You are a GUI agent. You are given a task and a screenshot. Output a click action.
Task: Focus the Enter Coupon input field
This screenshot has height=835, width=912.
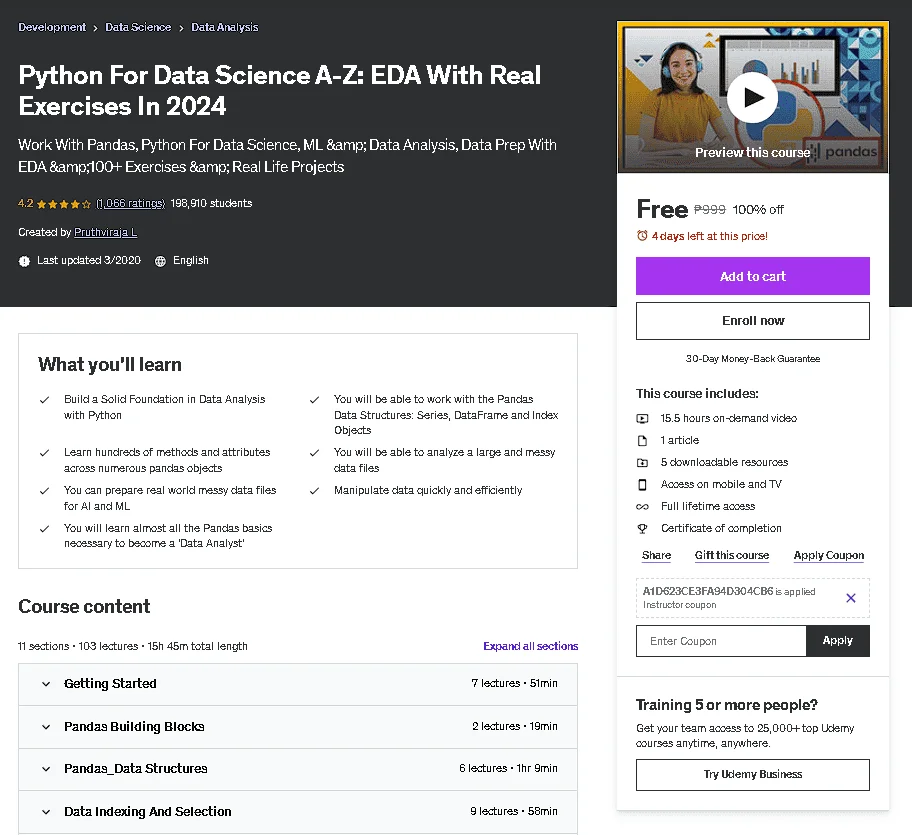721,641
